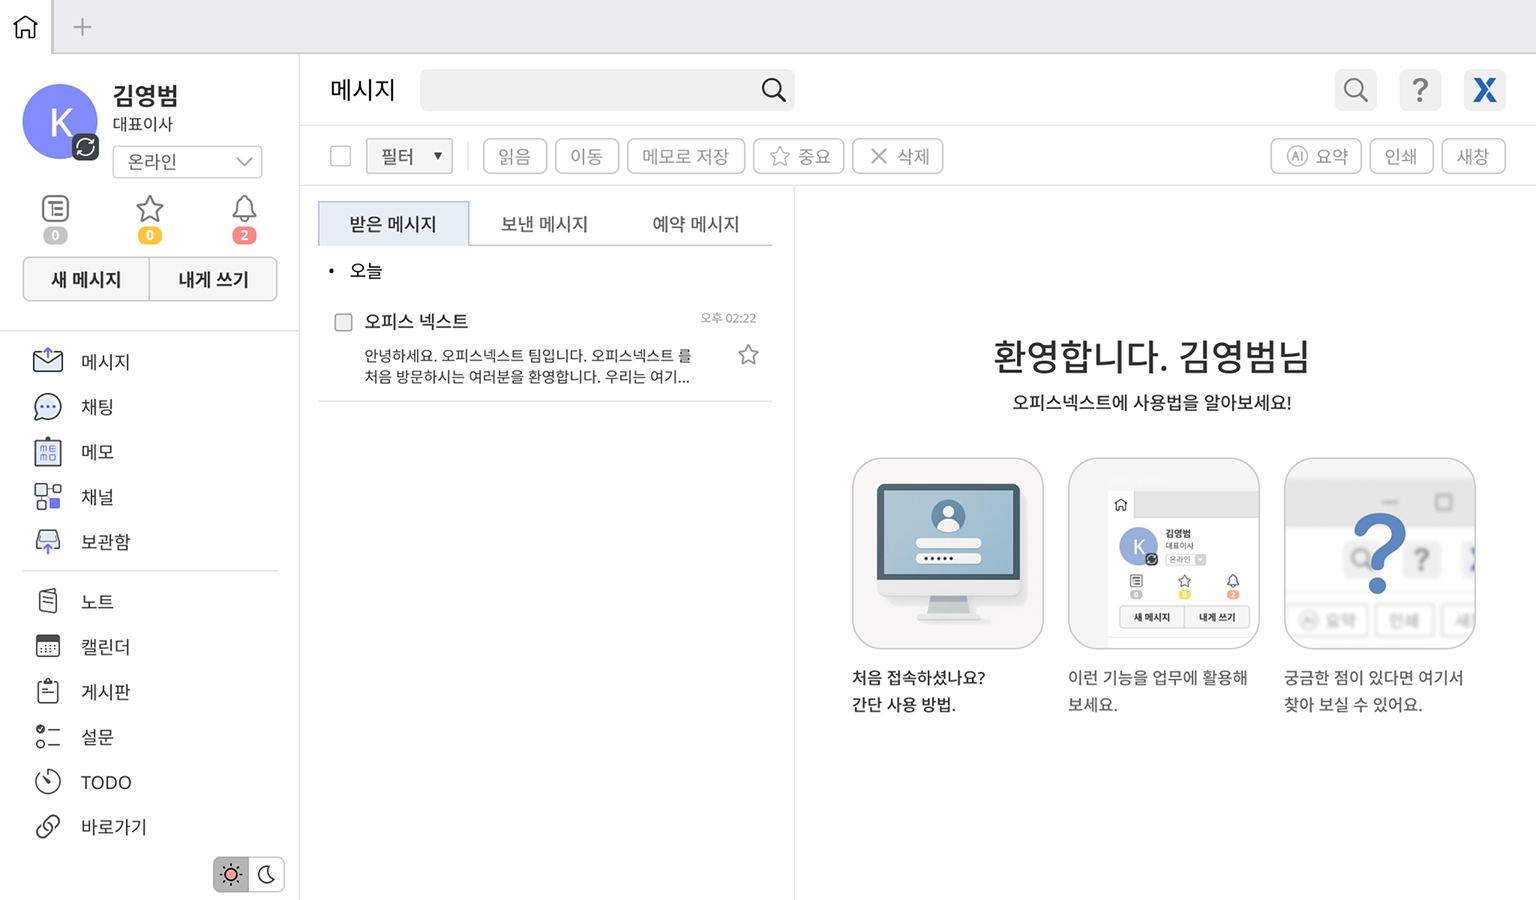Open the 필터 dropdown
The width and height of the screenshot is (1536, 900).
pos(409,156)
